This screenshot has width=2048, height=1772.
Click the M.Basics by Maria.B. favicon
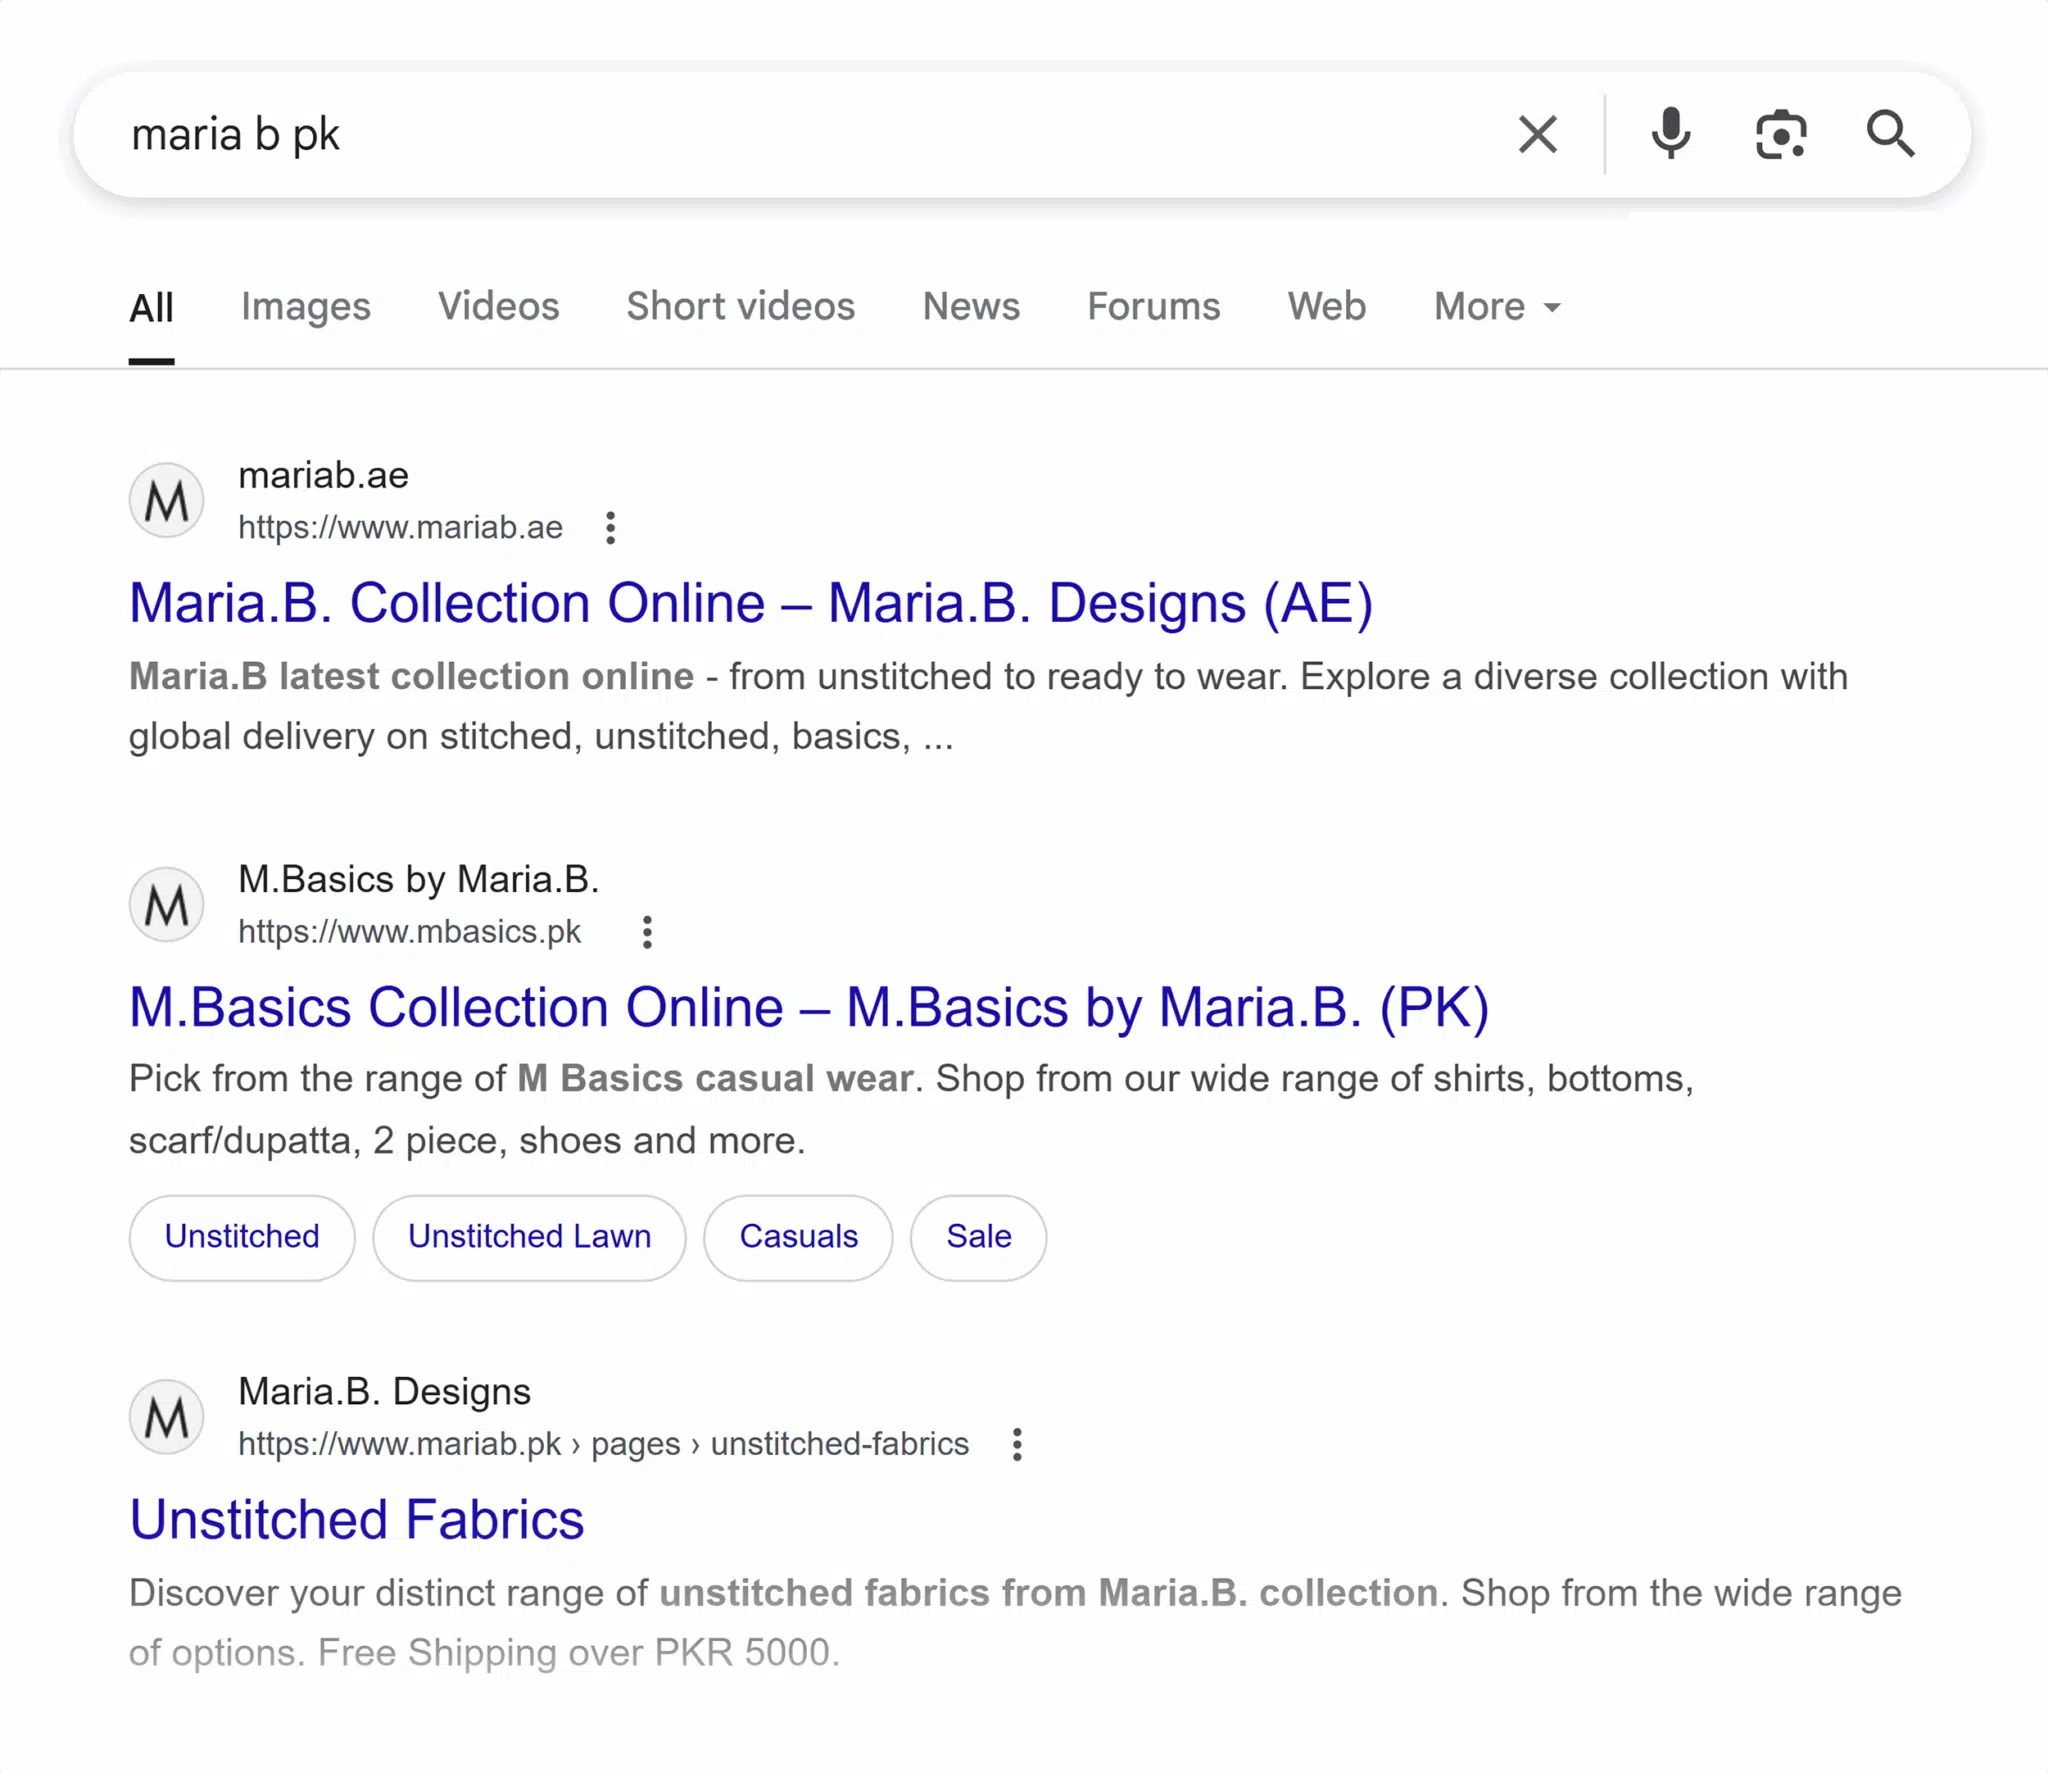tap(167, 905)
